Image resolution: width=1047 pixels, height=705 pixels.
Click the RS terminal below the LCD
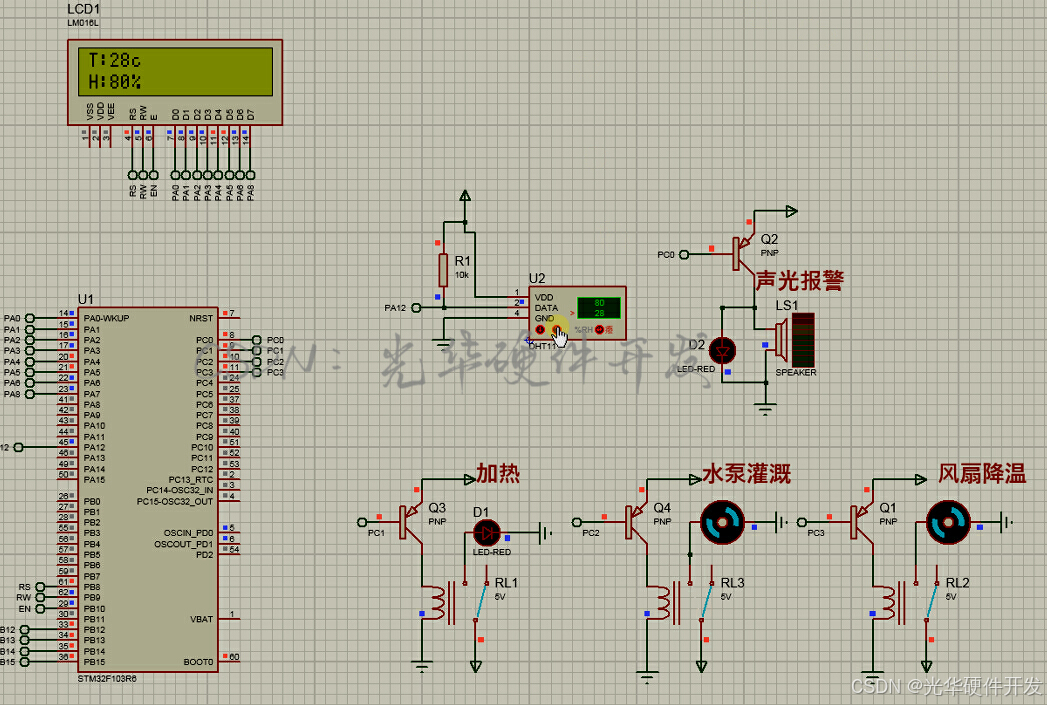132,175
